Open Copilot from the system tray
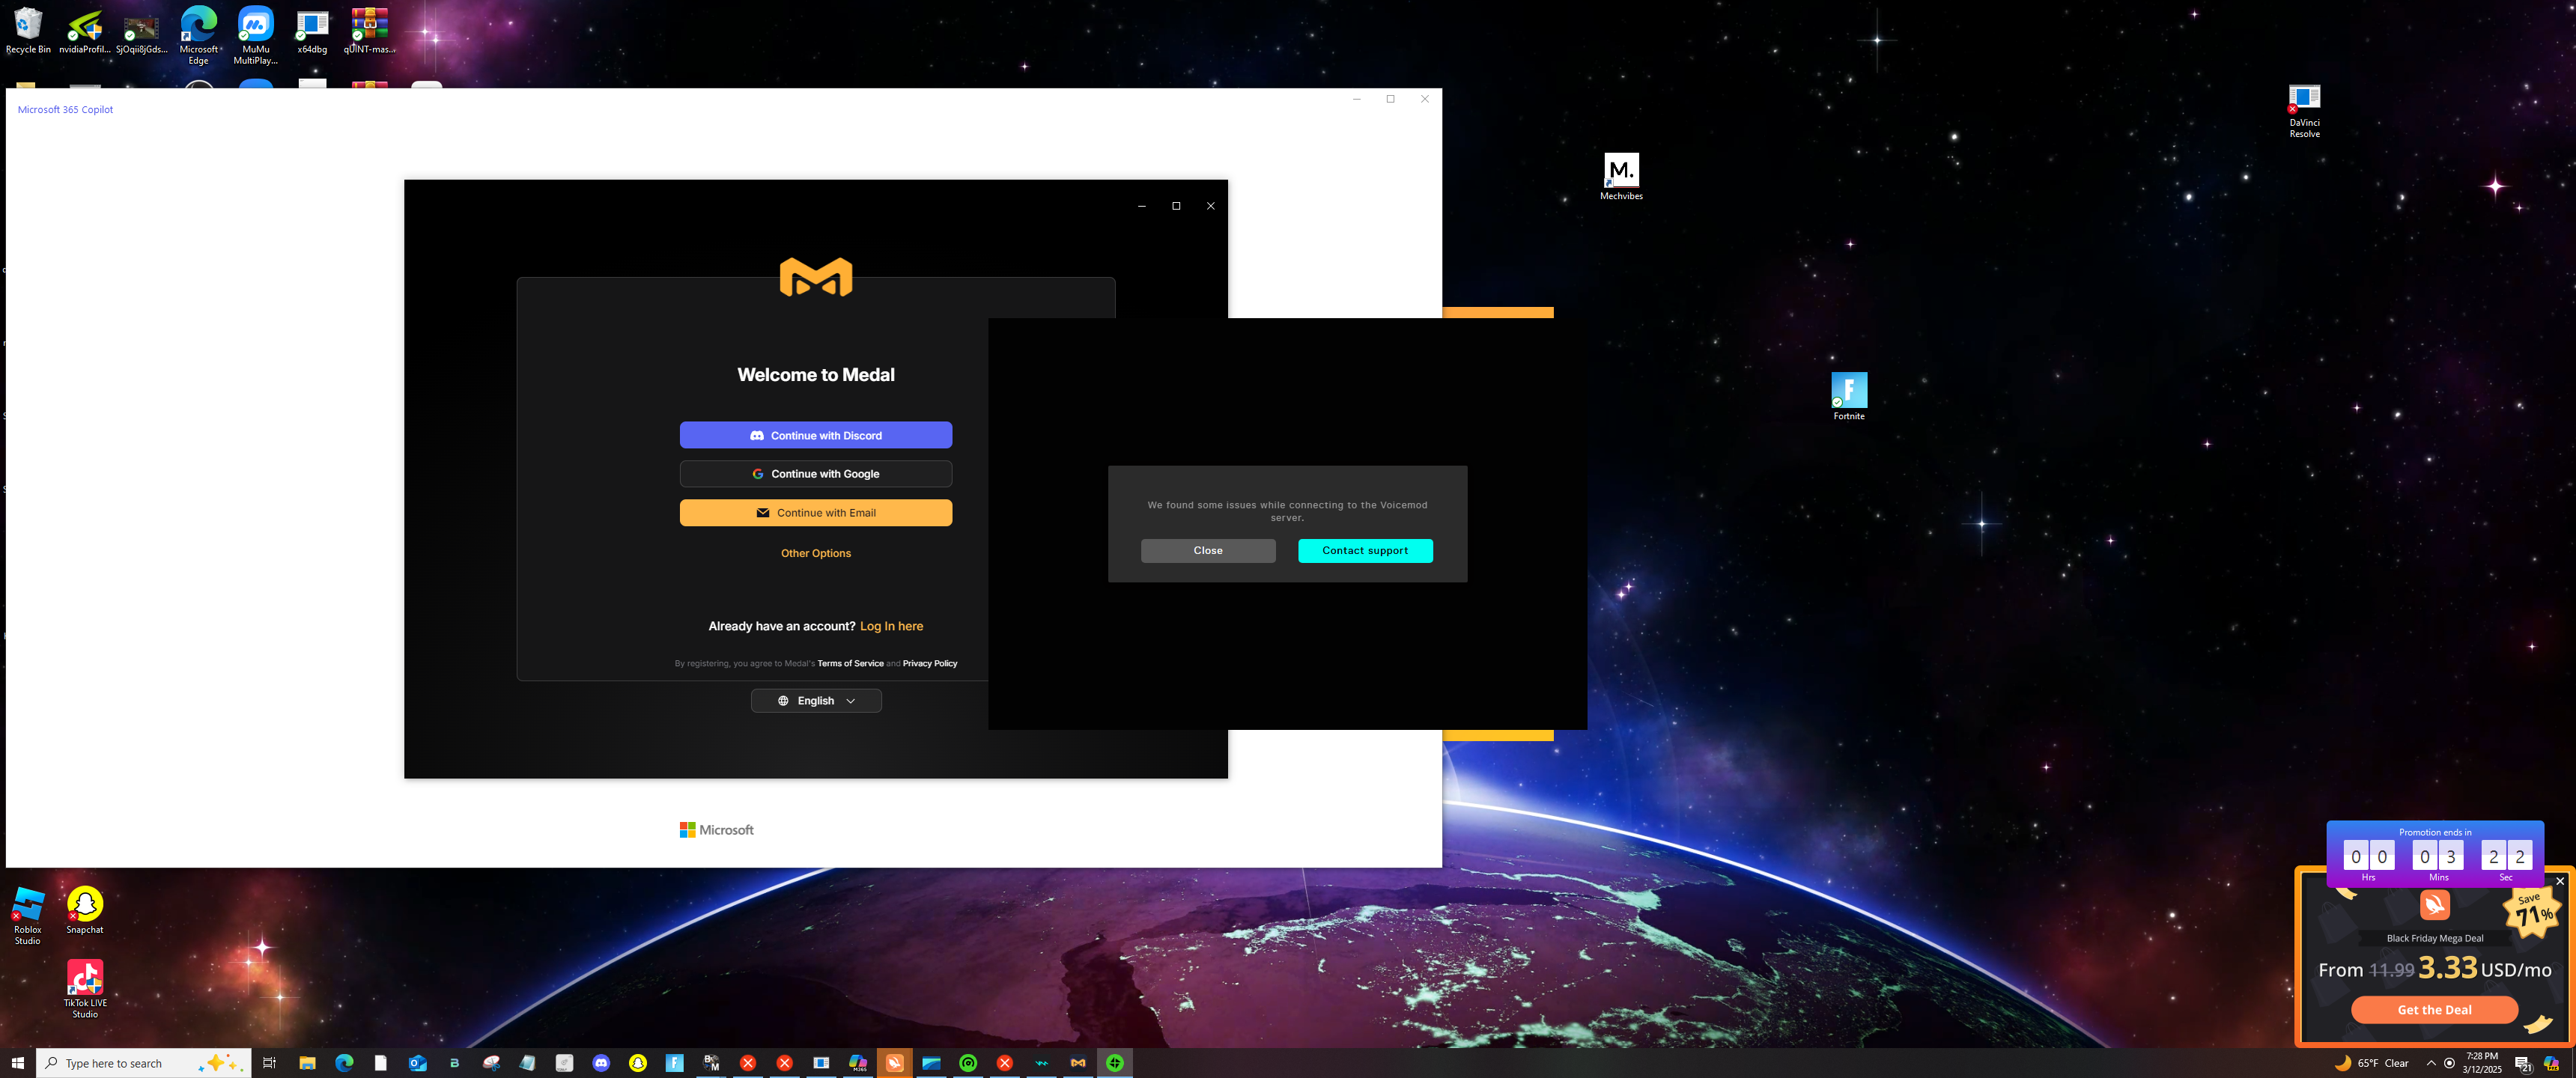This screenshot has width=2576, height=1078. point(2551,1063)
